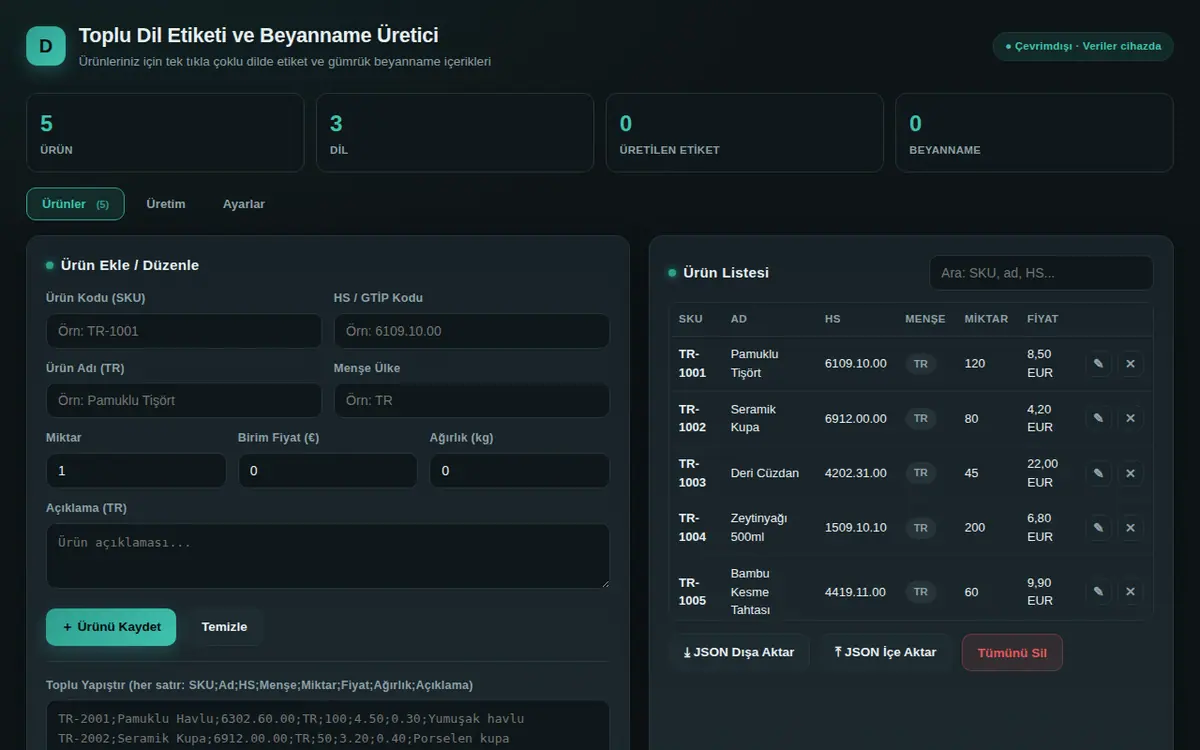This screenshot has width=1200, height=750.
Task: Clear the form with Temizle
Action: 224,627
